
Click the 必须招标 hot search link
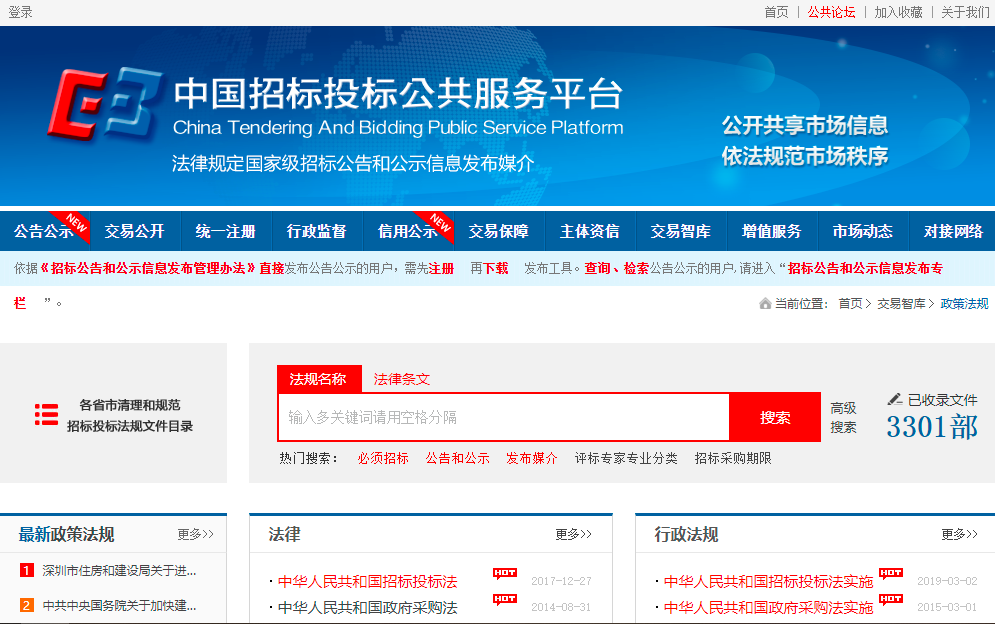coord(383,458)
